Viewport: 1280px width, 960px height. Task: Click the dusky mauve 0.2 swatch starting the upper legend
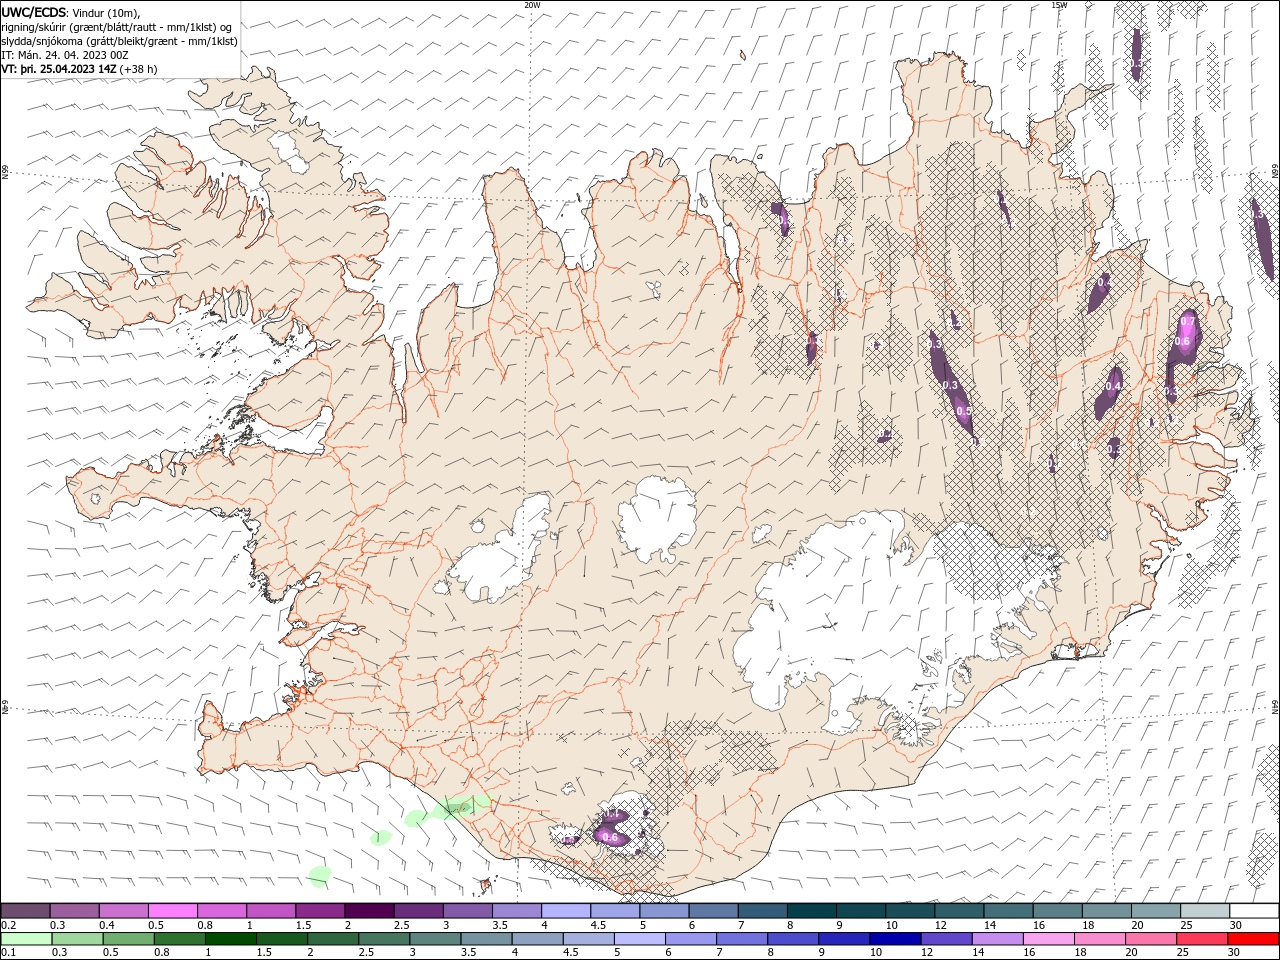pyautogui.click(x=25, y=911)
